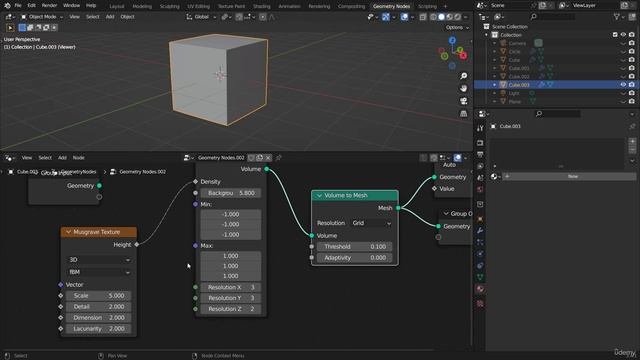Image resolution: width=640 pixels, height=360 pixels.
Task: Toggle Camera render camera icon in outliner
Action: pos(632,43)
